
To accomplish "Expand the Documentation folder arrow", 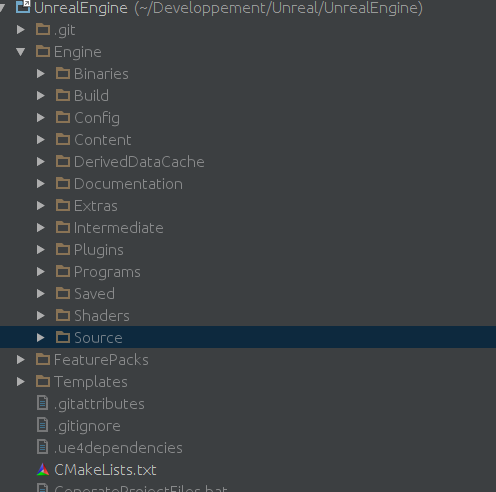I will [x=41, y=183].
